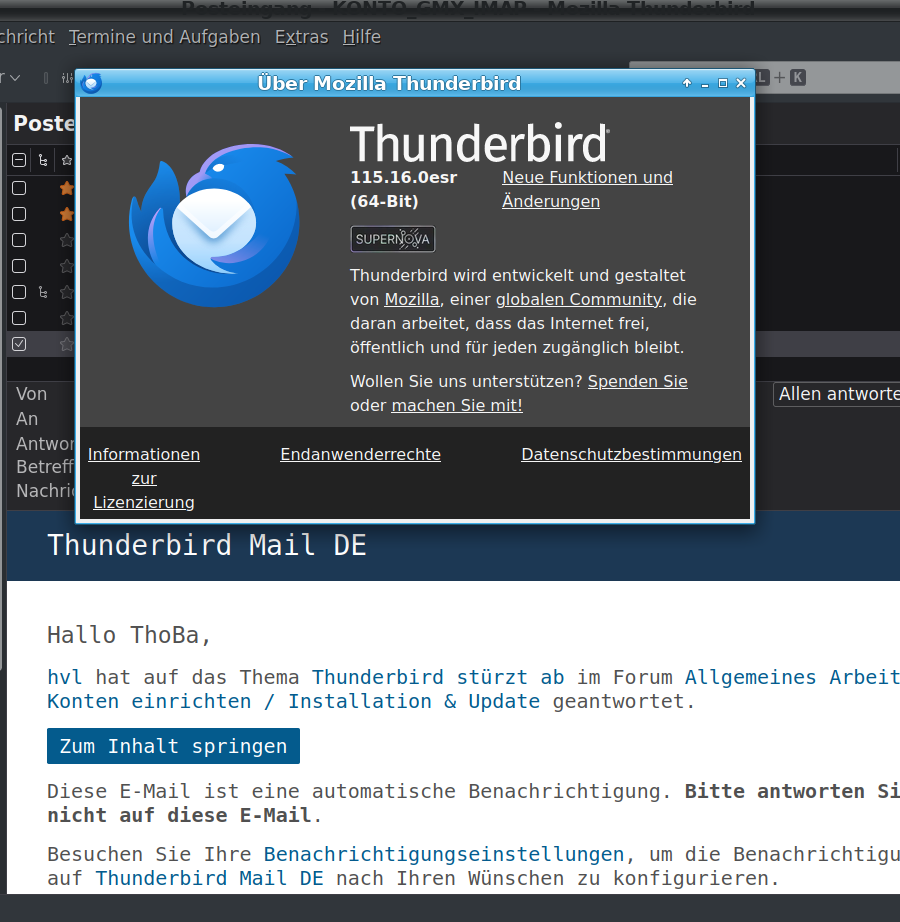Open Thunderbird Mail DE link in last paragraph
This screenshot has height=922, width=900.
(209, 878)
